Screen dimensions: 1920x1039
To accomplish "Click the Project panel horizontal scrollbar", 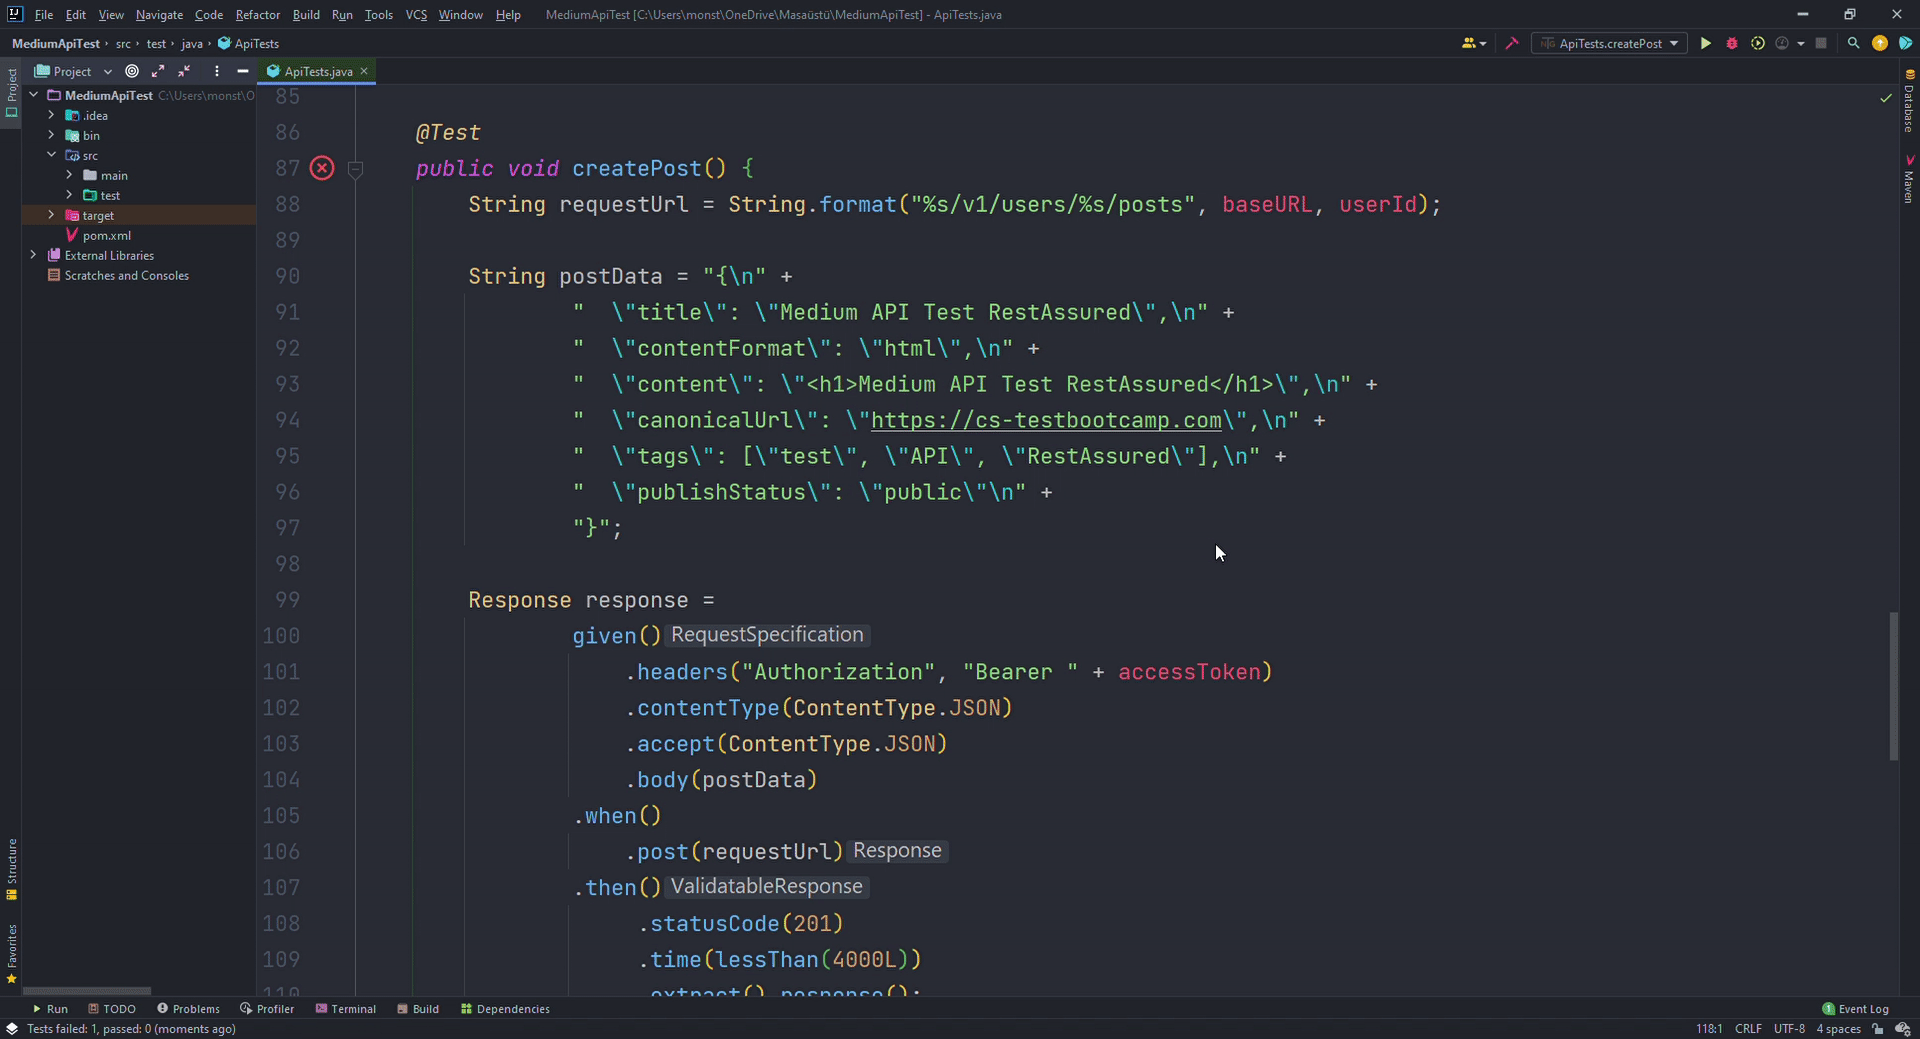I will point(87,991).
